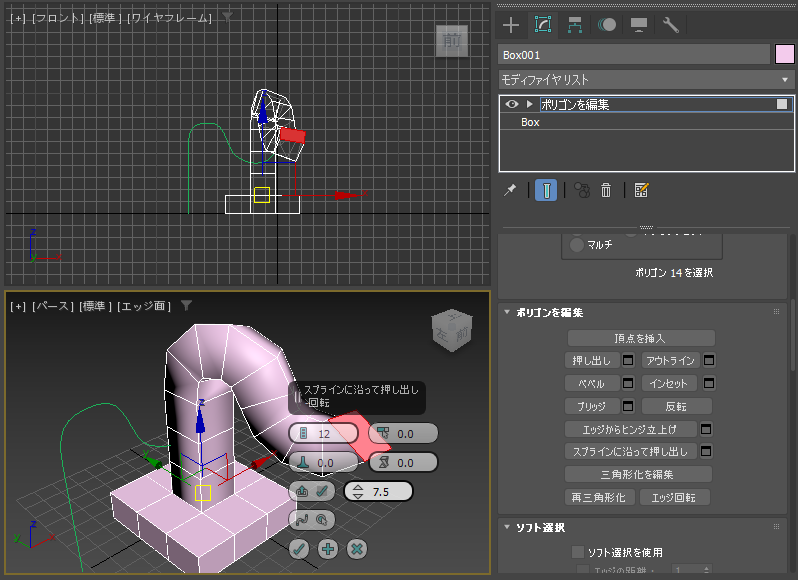Click the caddy taper amount 0.0 field
Screen dimensions: 798x580
403,433
